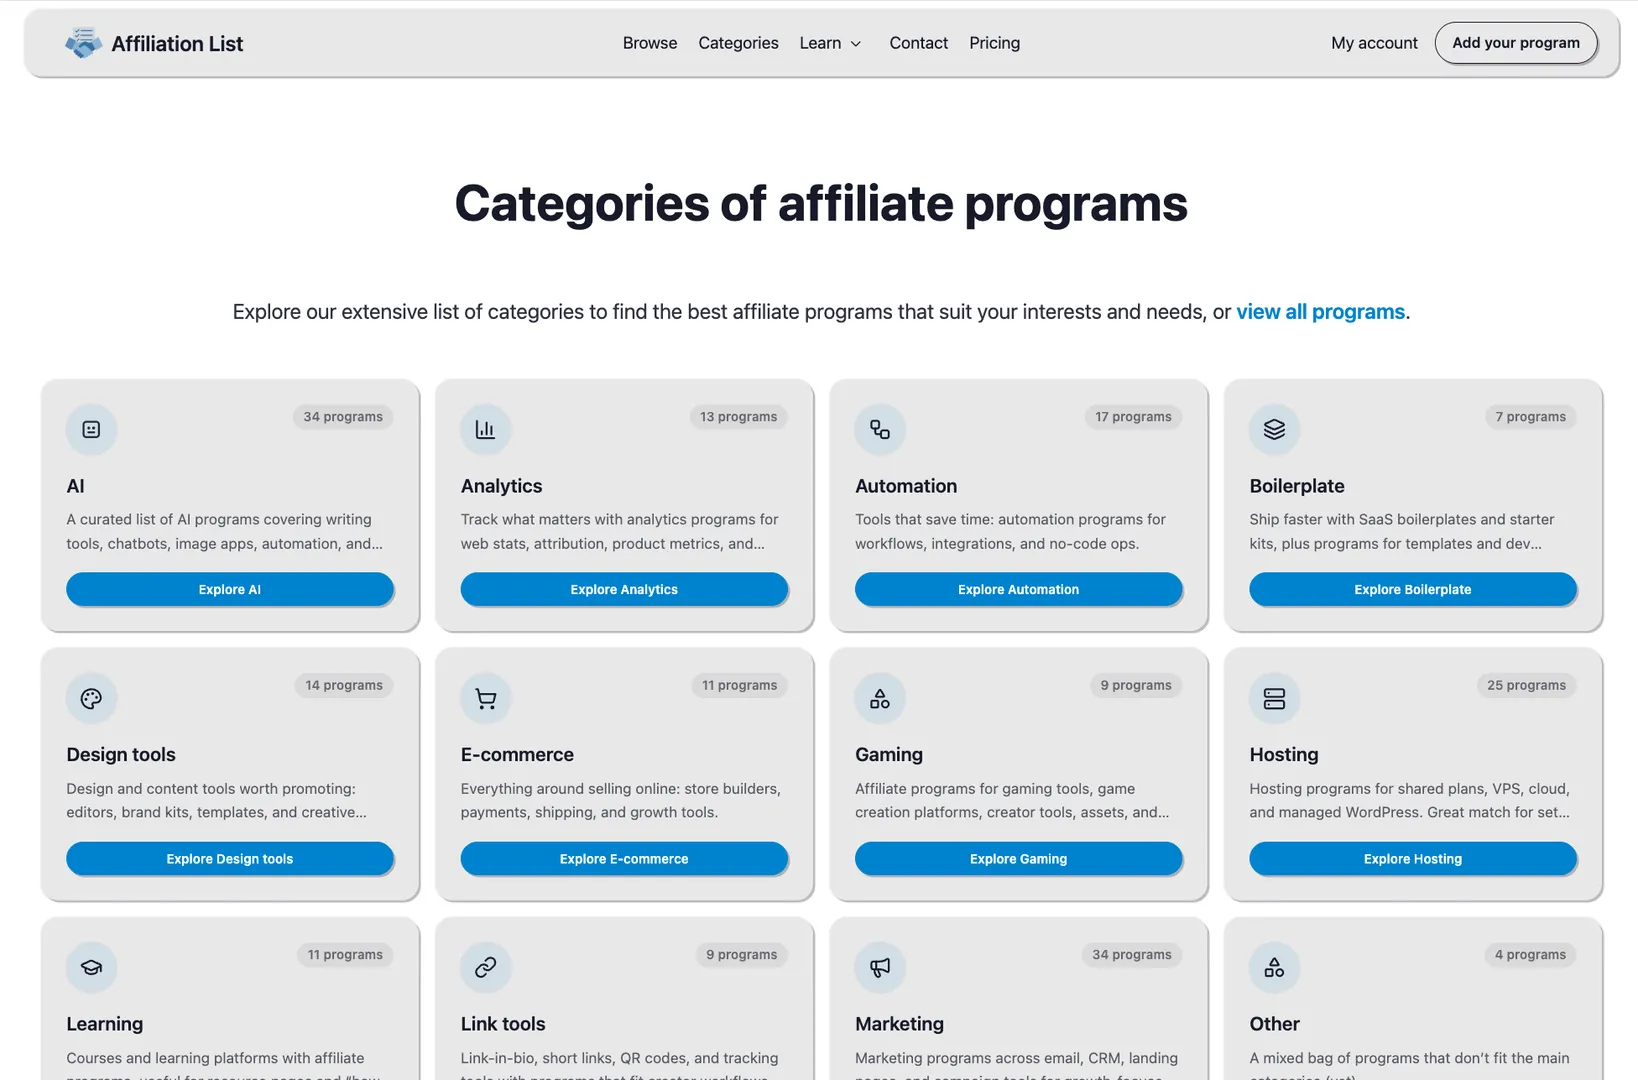Screen dimensions: 1638x1080
Task: Click the 13 programs badge
Action: click(x=738, y=417)
